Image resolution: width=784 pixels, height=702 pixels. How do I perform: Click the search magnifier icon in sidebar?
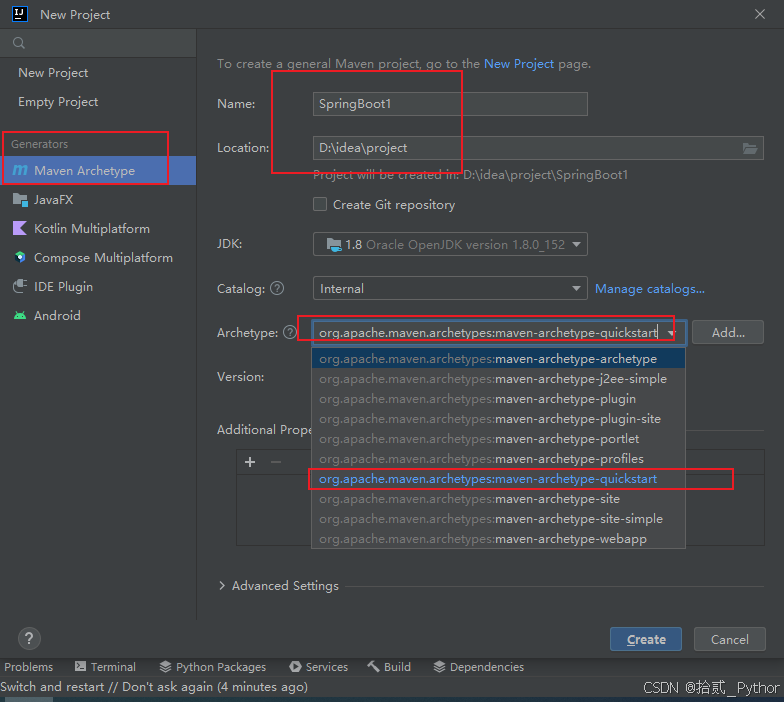(19, 43)
